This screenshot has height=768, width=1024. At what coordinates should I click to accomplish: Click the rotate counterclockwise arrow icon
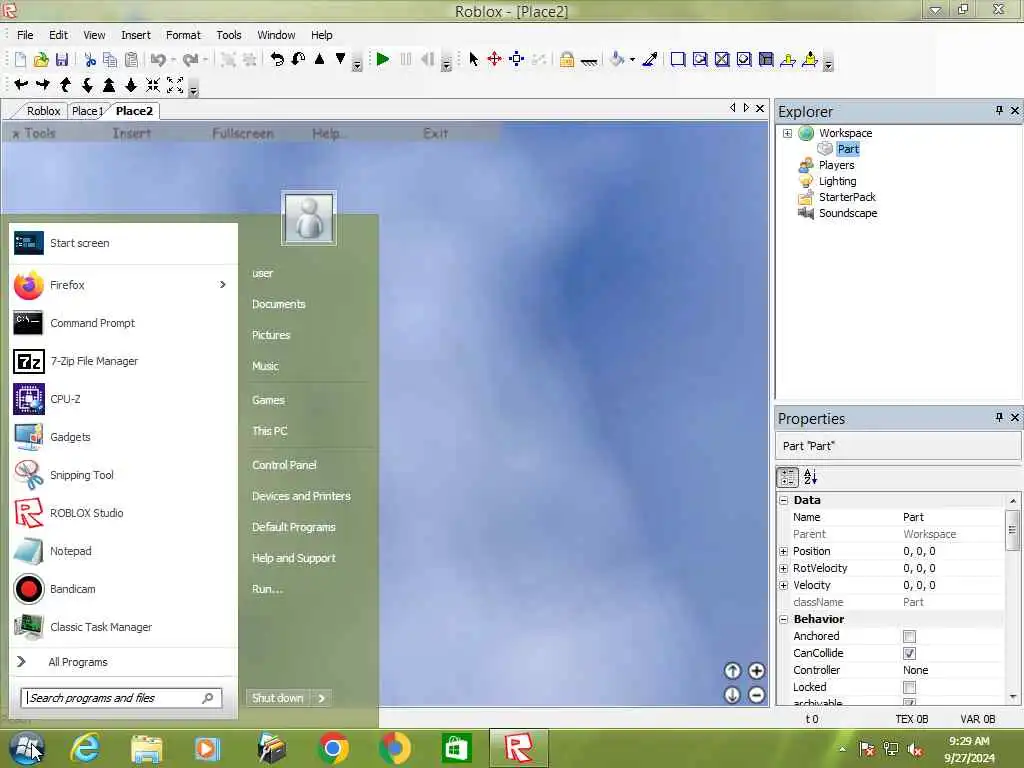[x=278, y=59]
